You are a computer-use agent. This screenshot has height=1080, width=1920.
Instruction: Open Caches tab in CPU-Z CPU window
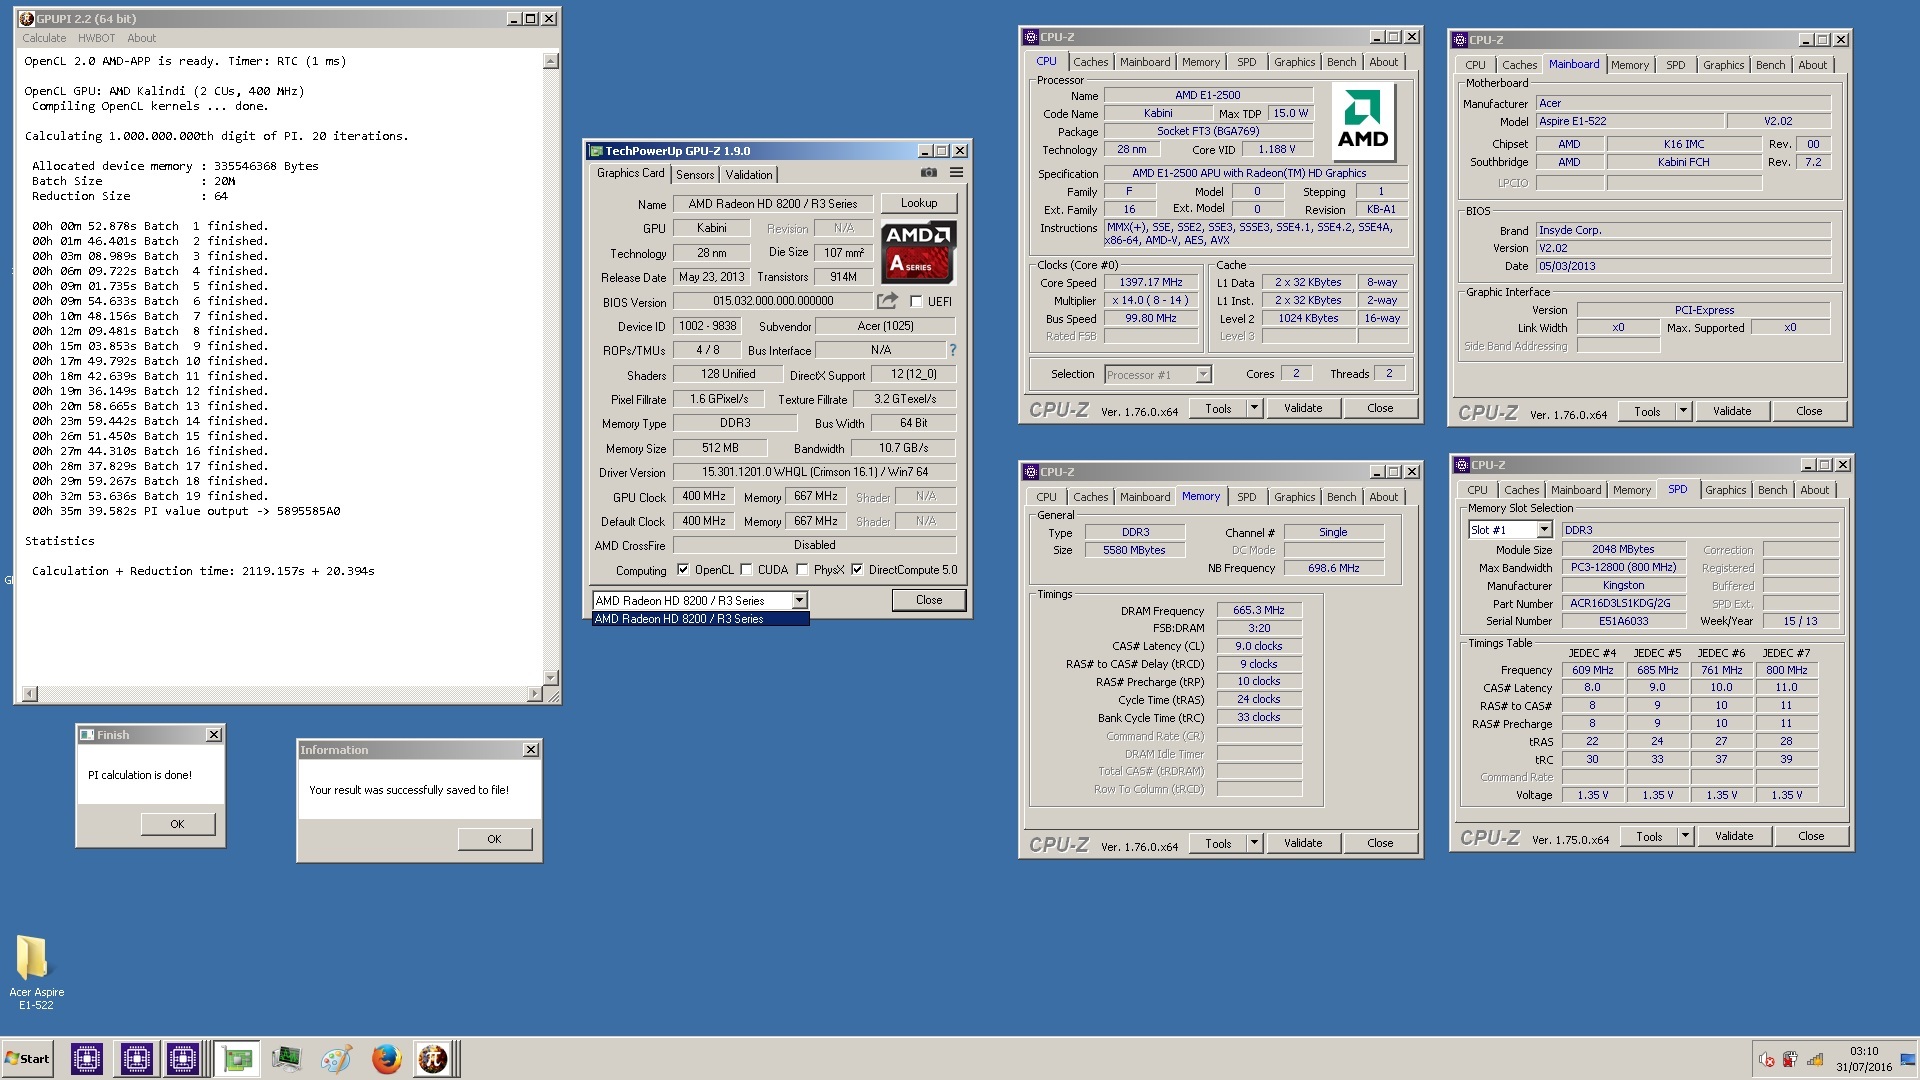click(1090, 62)
